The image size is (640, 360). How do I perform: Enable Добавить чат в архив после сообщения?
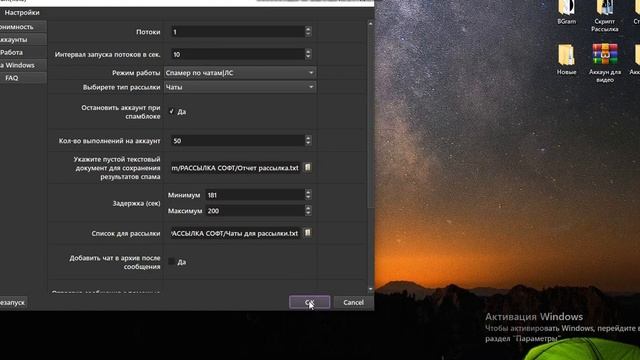[171, 262]
